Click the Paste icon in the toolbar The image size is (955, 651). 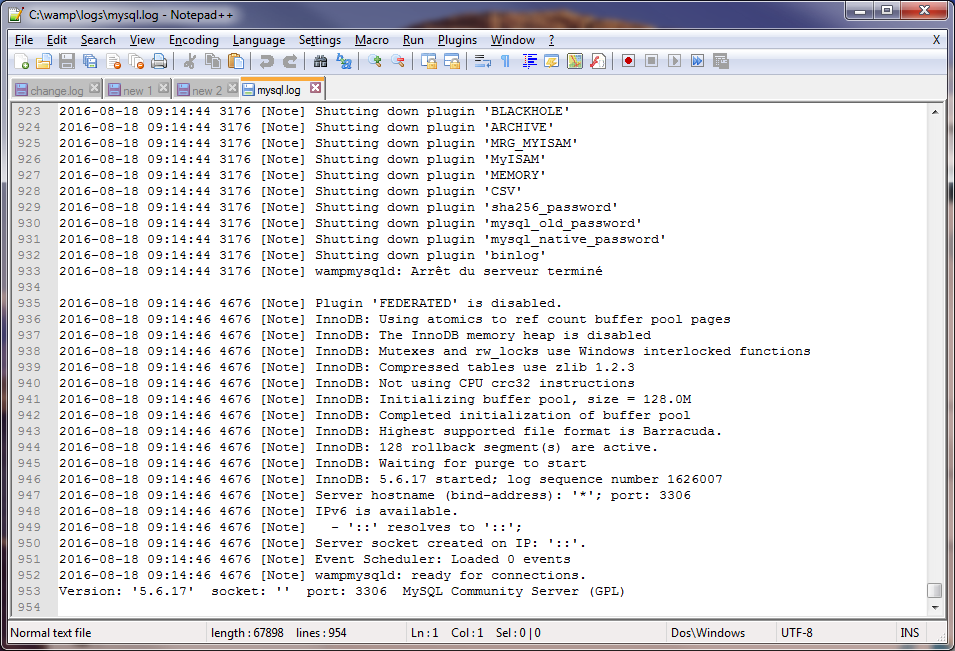[235, 61]
